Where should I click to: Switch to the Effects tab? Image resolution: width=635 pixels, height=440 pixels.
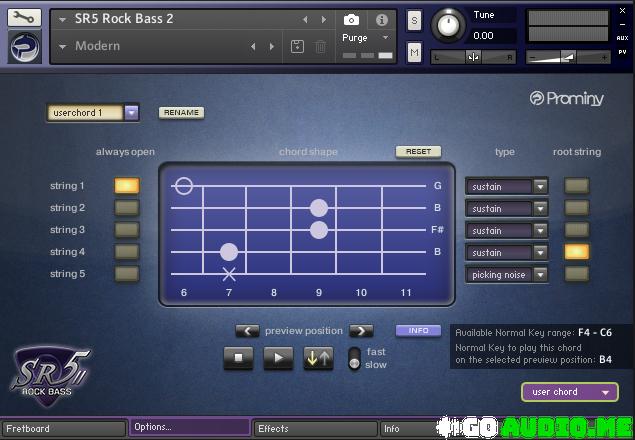pos(315,429)
